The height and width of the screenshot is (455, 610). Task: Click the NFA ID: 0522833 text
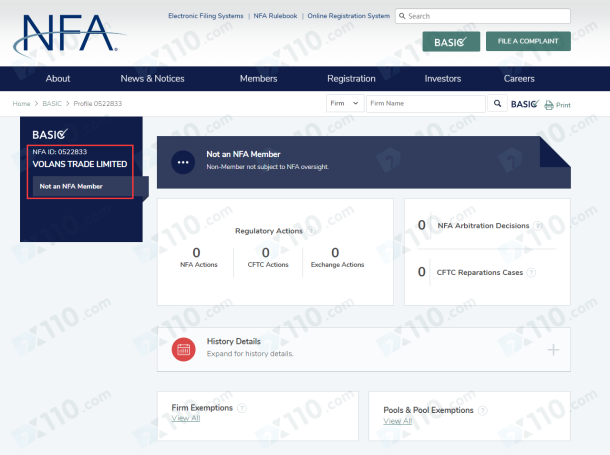tap(60, 152)
